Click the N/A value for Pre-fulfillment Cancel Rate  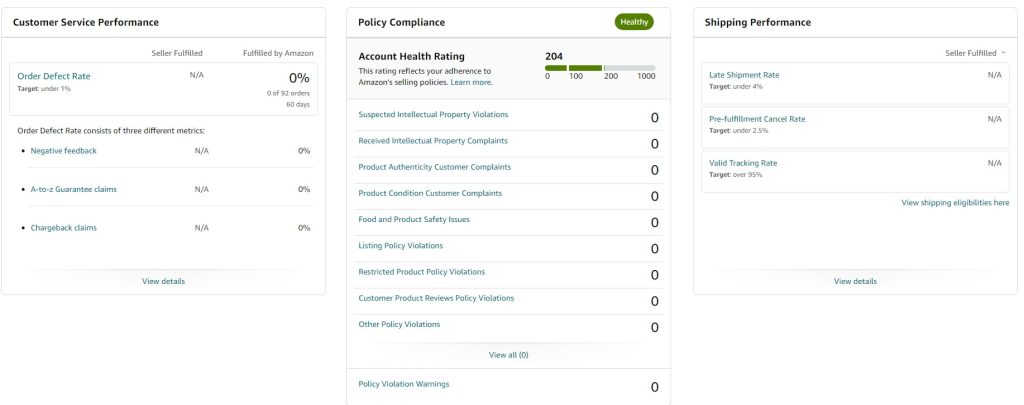(994, 119)
